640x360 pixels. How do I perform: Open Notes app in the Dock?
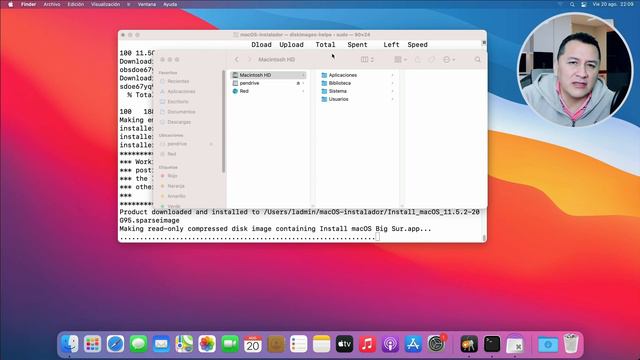coord(321,344)
